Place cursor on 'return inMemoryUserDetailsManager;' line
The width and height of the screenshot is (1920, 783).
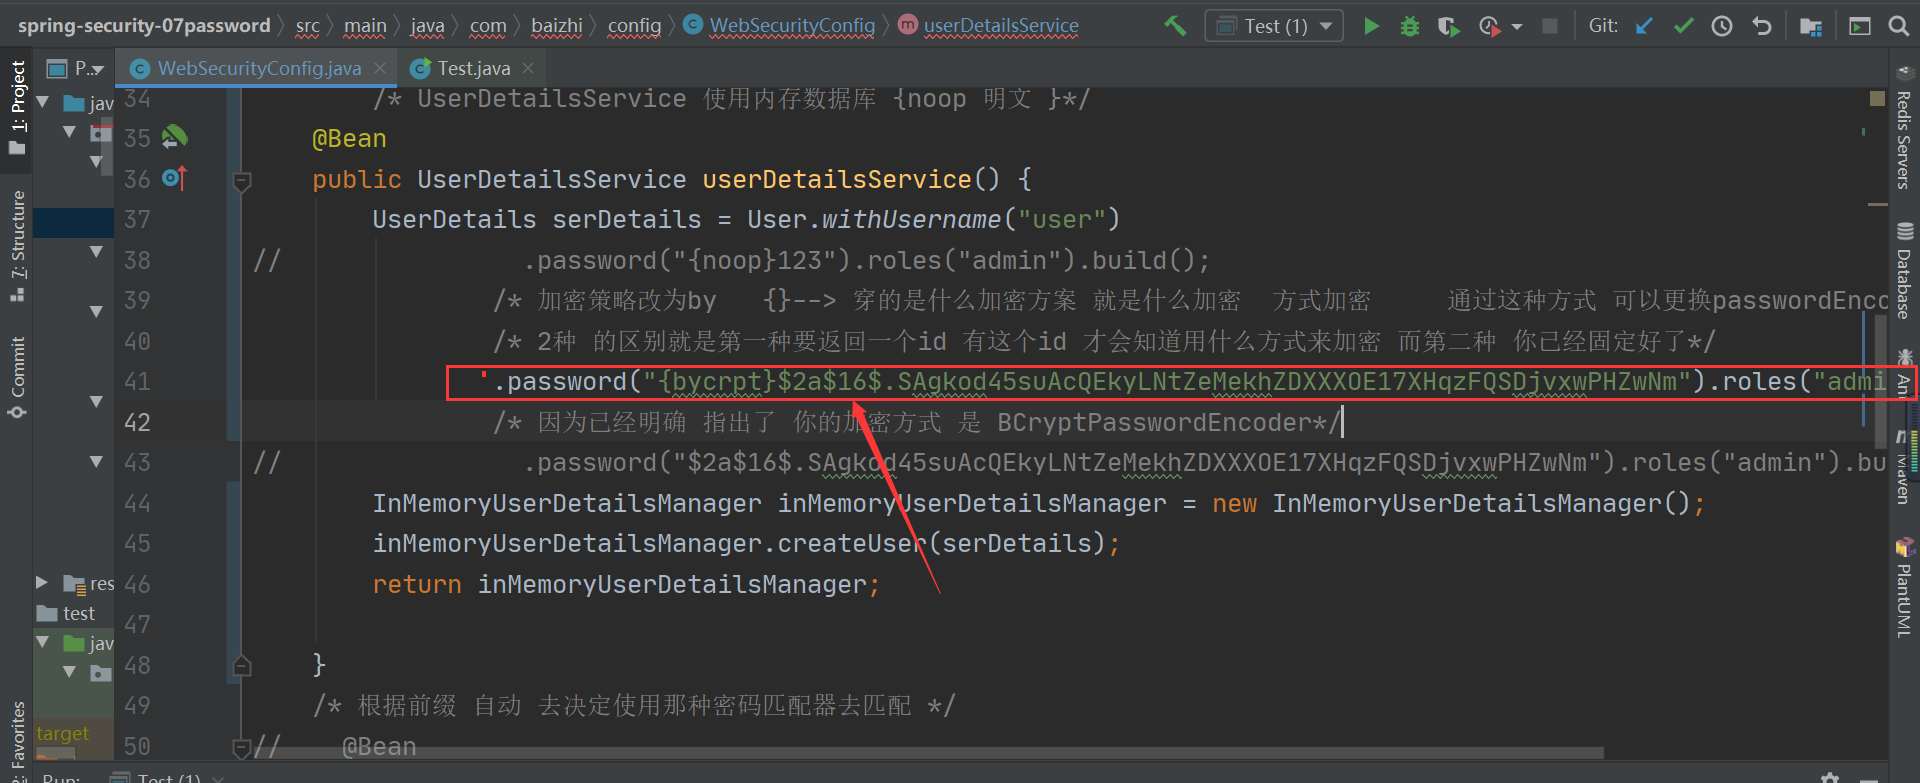pos(626,584)
